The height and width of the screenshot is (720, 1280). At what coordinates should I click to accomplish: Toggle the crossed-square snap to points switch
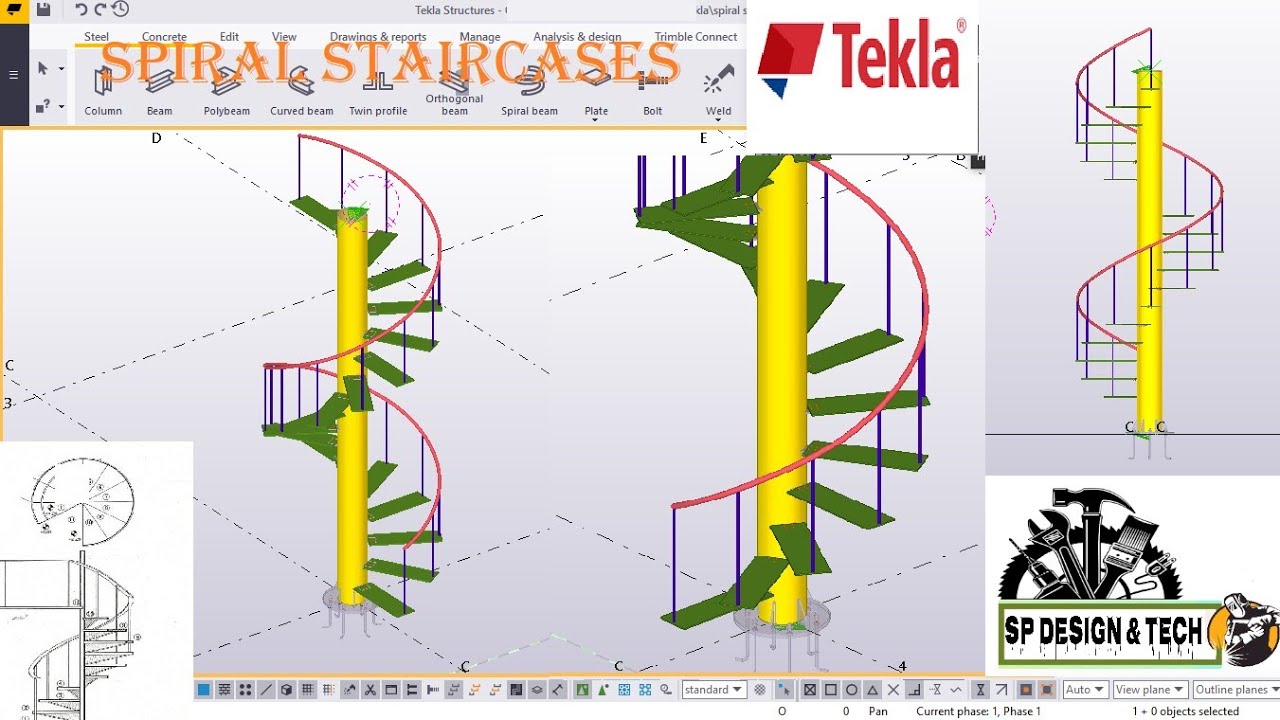click(x=810, y=690)
